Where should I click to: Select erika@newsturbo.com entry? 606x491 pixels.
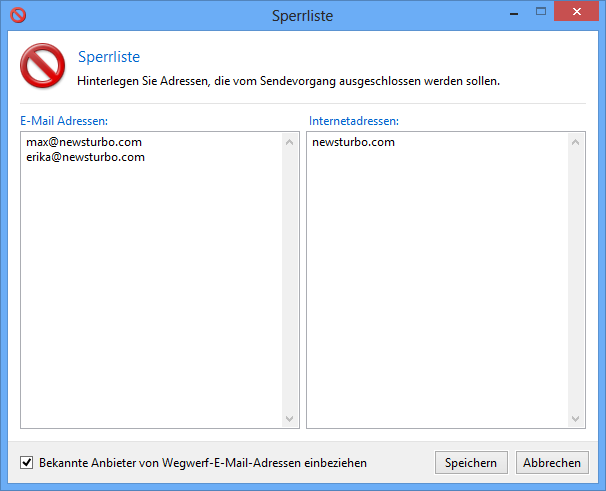85,157
